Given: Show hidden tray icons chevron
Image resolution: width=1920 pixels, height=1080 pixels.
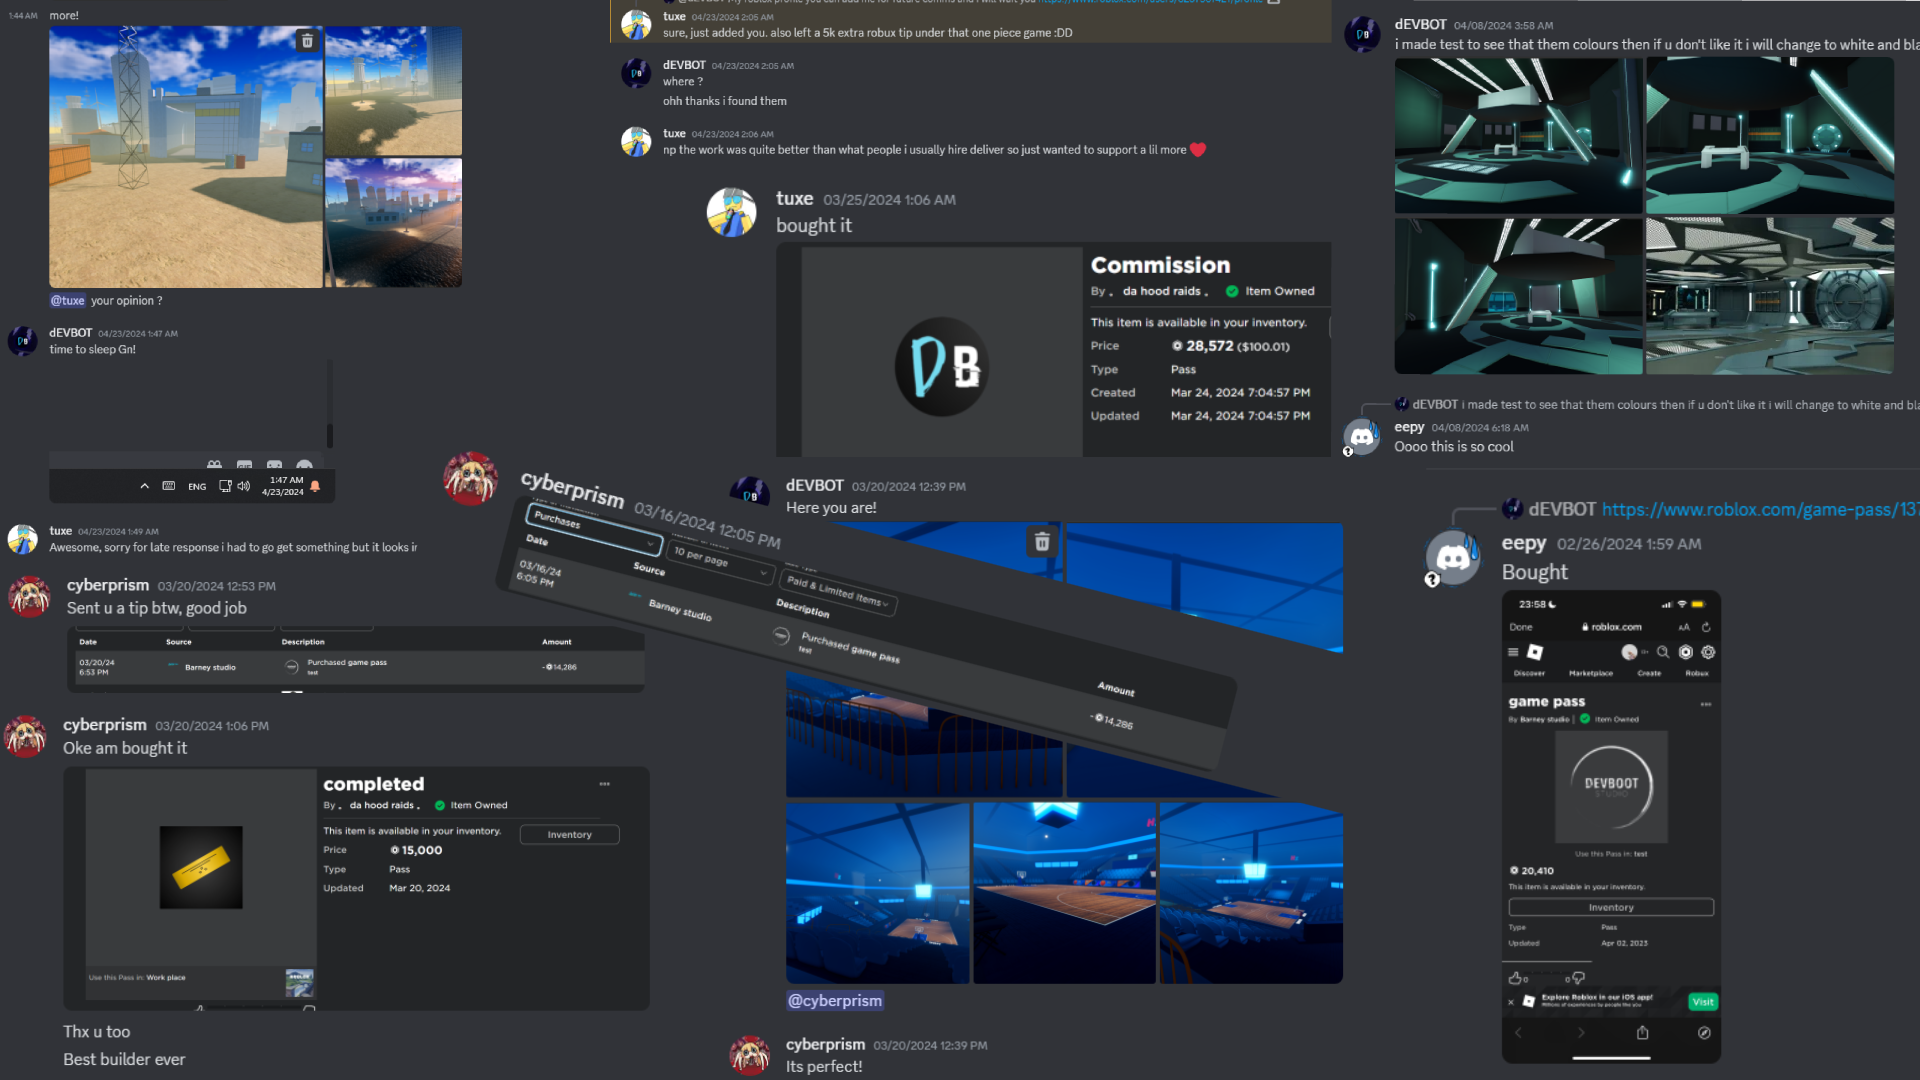Looking at the screenshot, I should coord(145,486).
